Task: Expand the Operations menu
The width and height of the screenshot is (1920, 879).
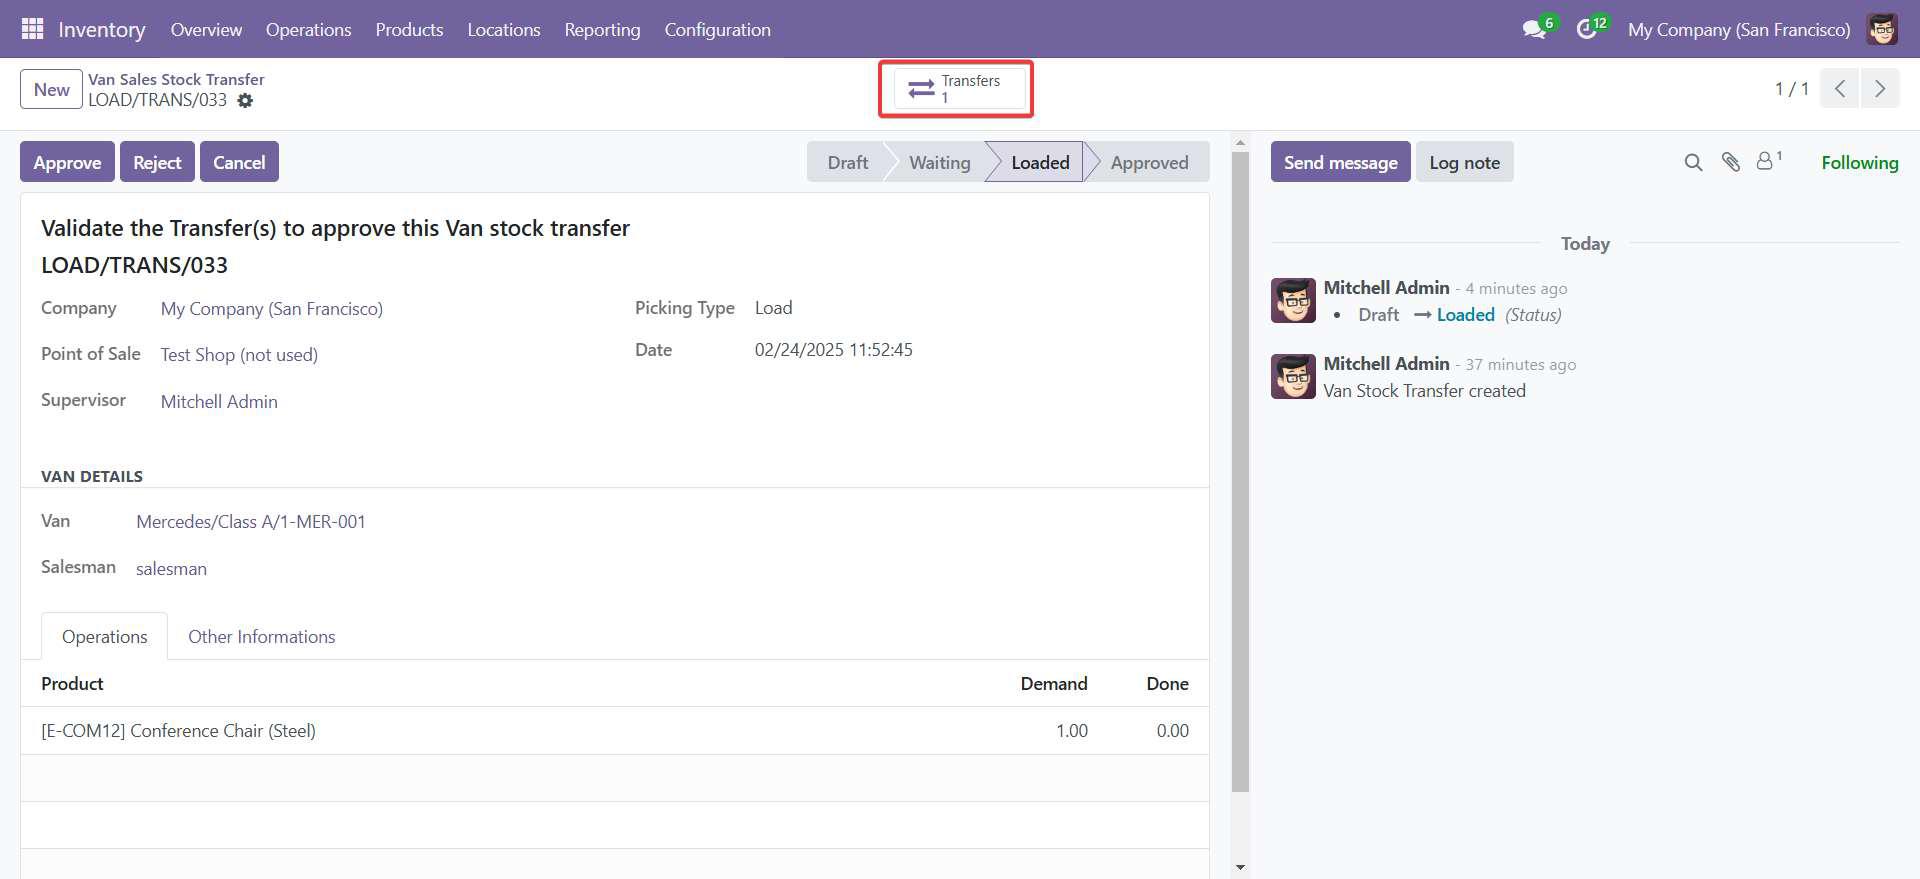Action: click(308, 29)
